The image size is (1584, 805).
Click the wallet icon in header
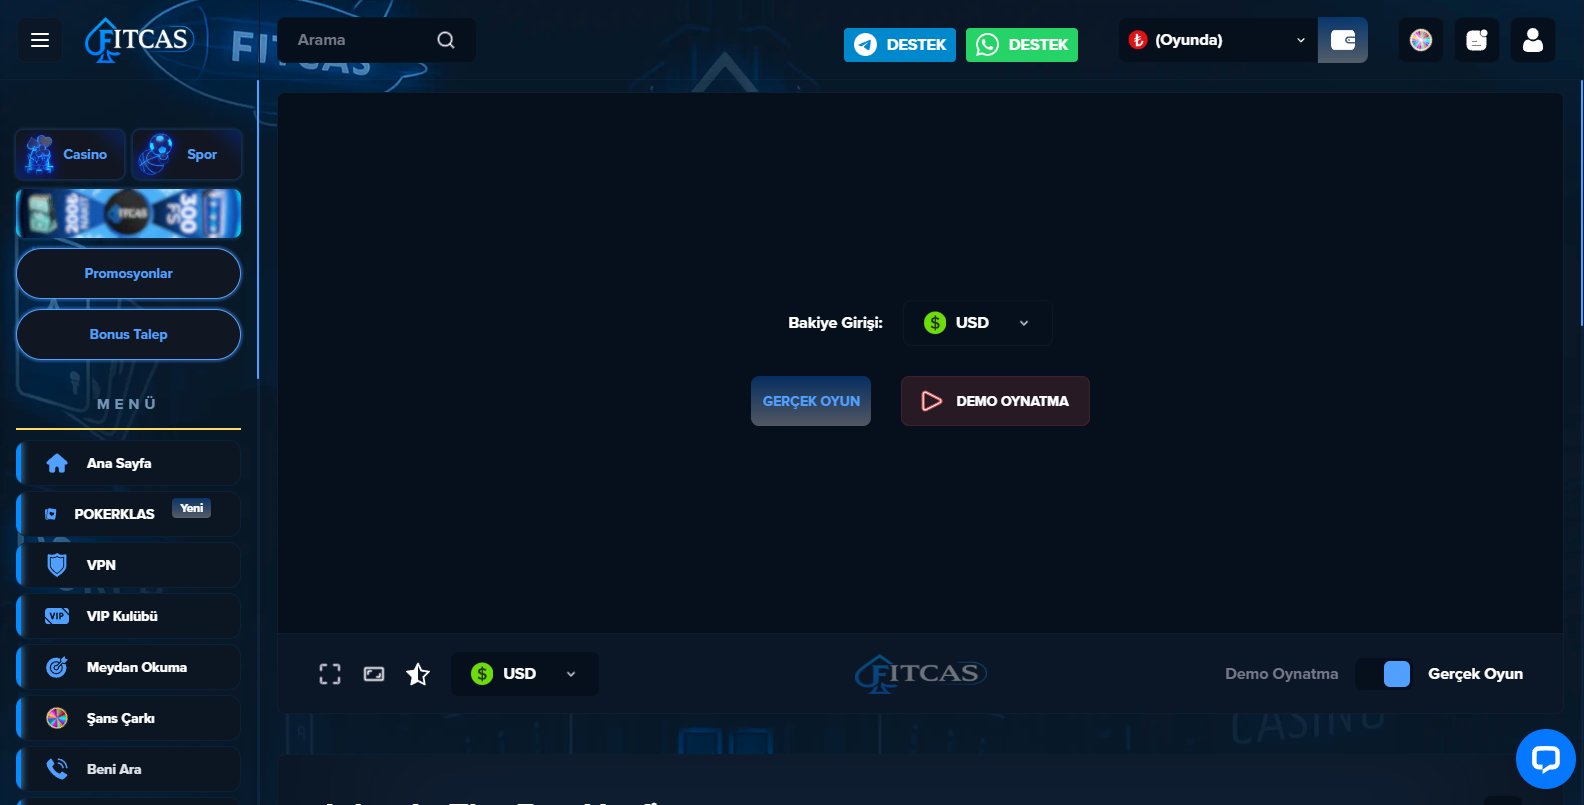tap(1342, 40)
